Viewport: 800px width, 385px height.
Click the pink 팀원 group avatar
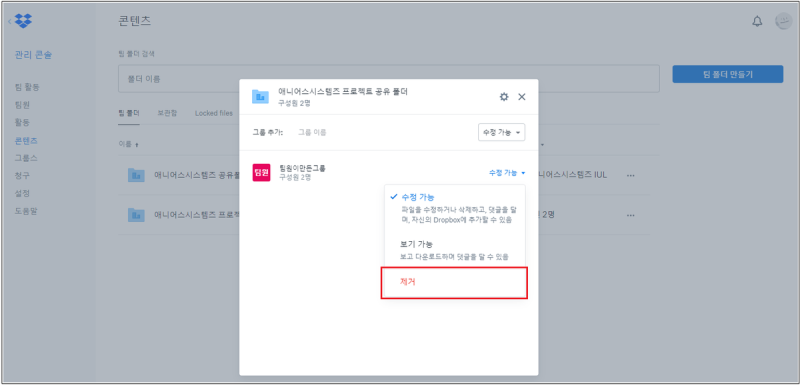tap(261, 173)
